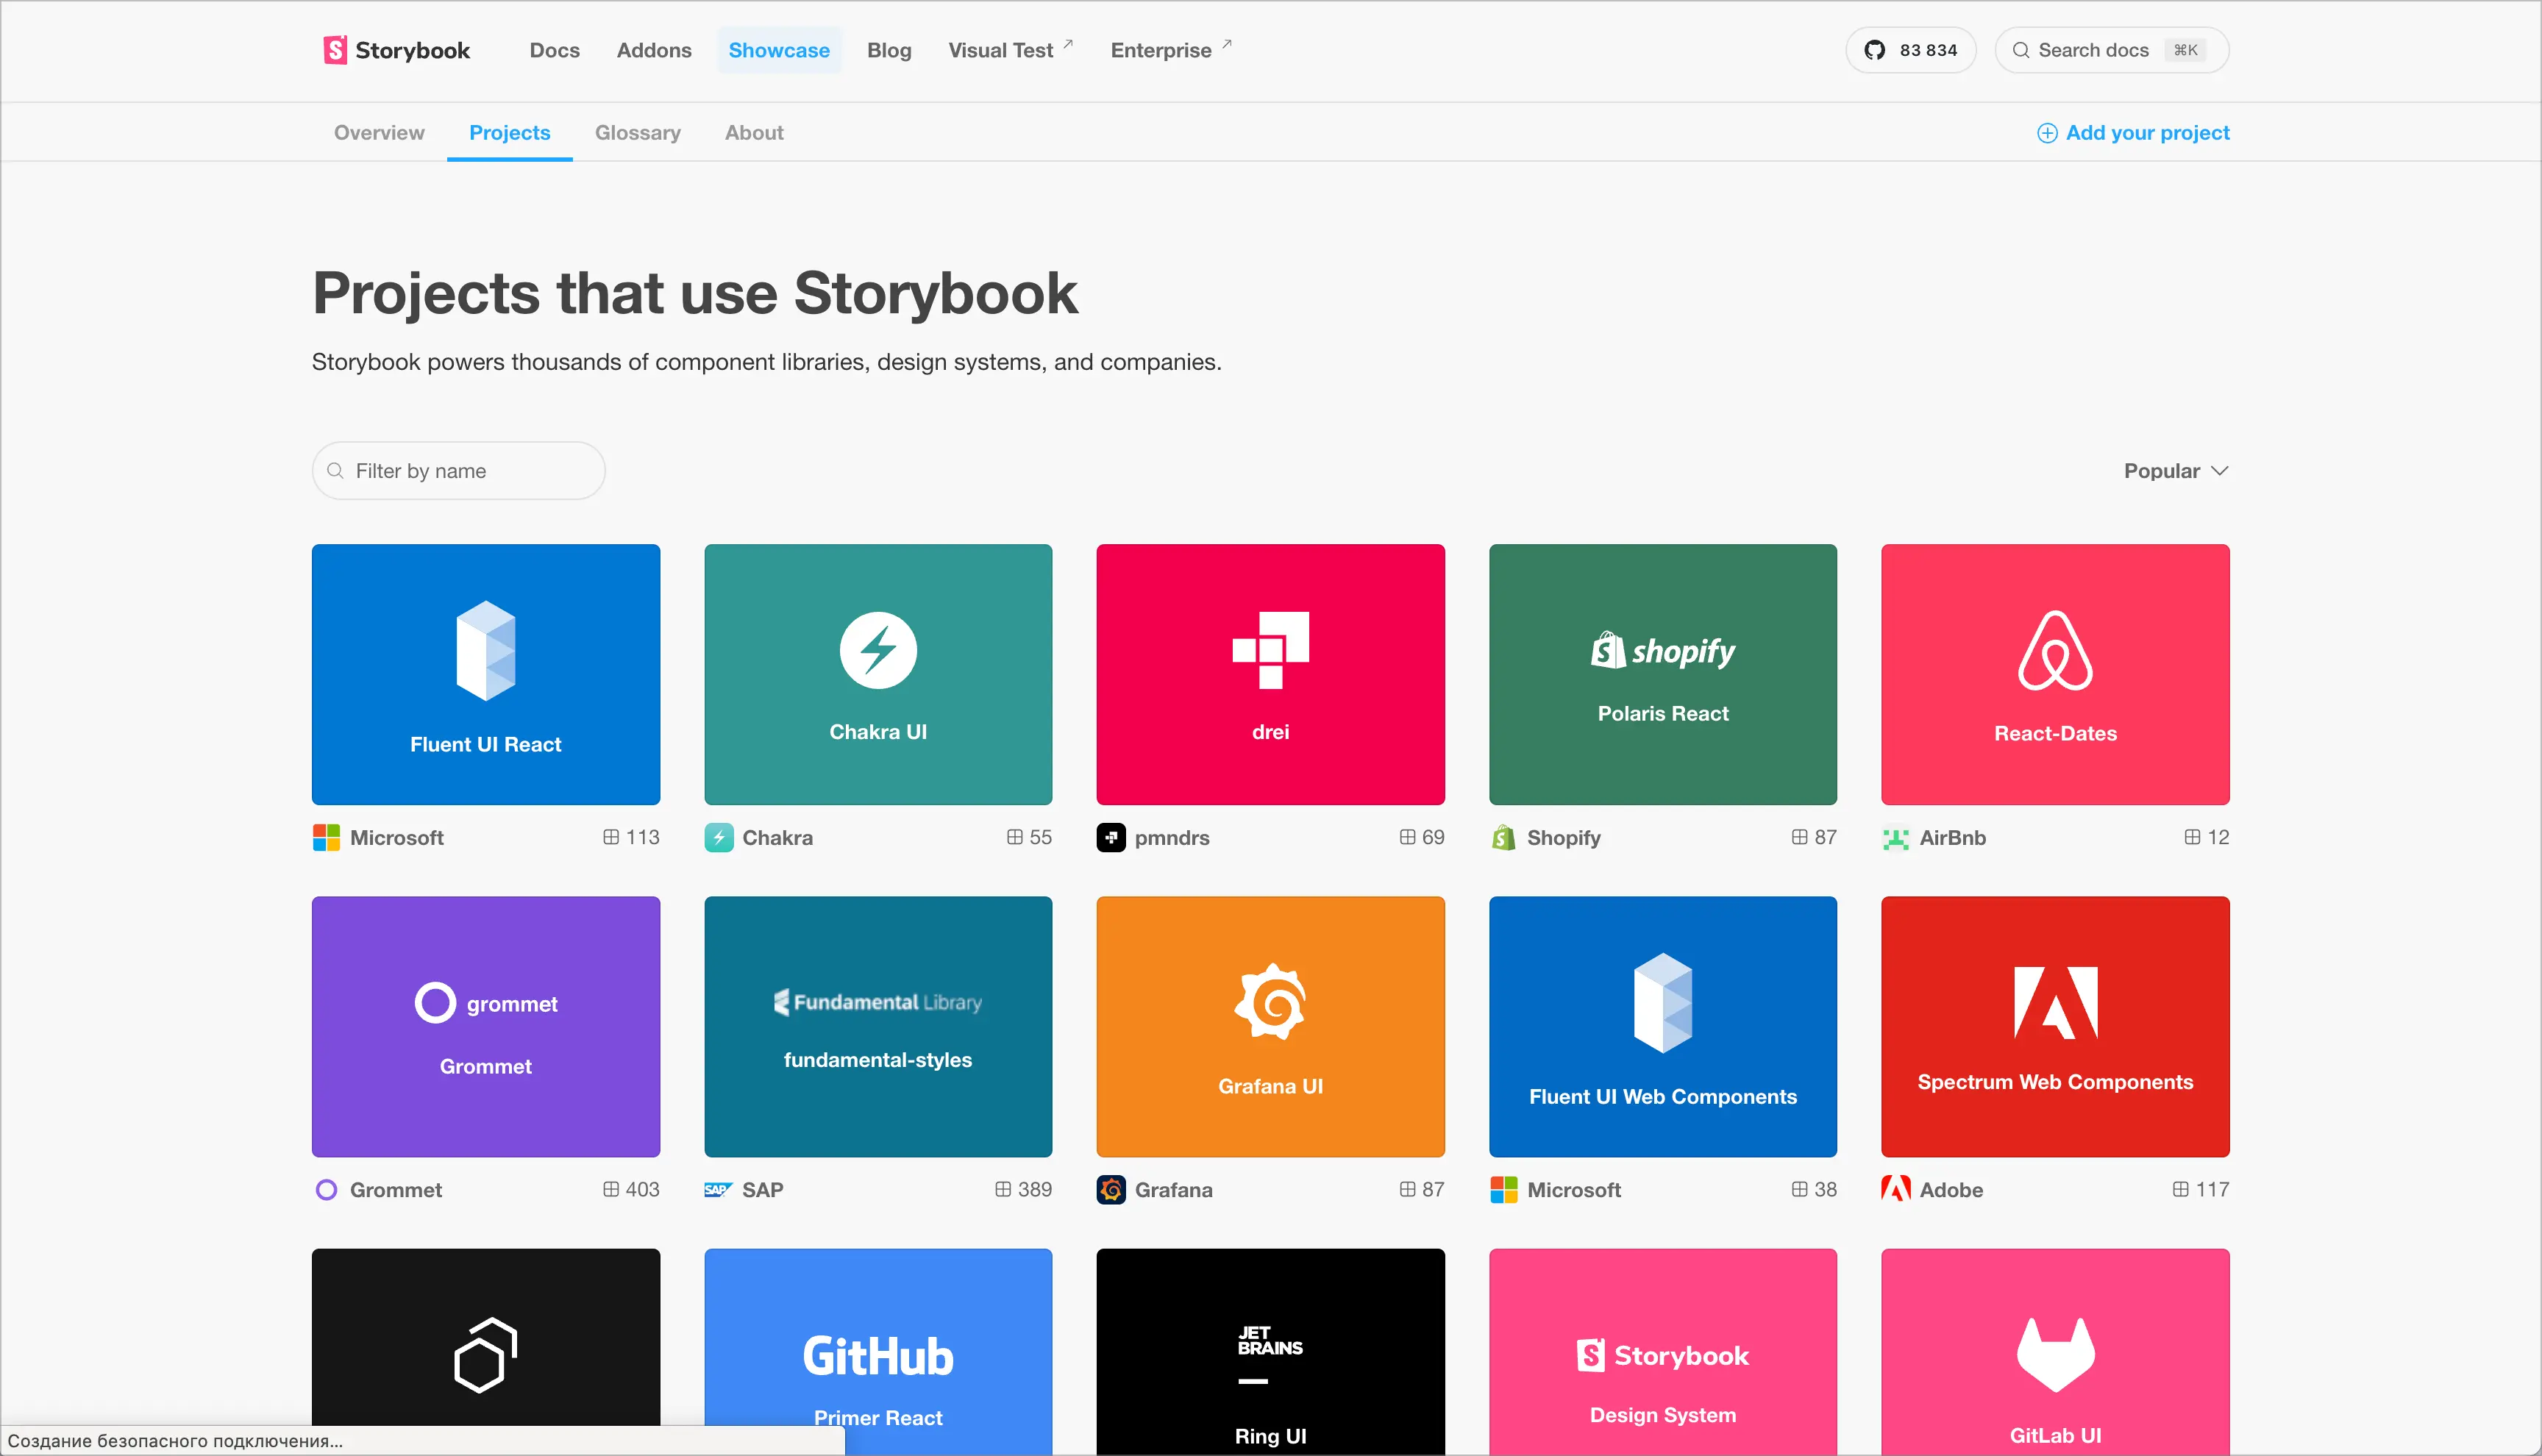This screenshot has height=1456, width=2542.
Task: Click the Chakra small logo icon
Action: pos(719,838)
